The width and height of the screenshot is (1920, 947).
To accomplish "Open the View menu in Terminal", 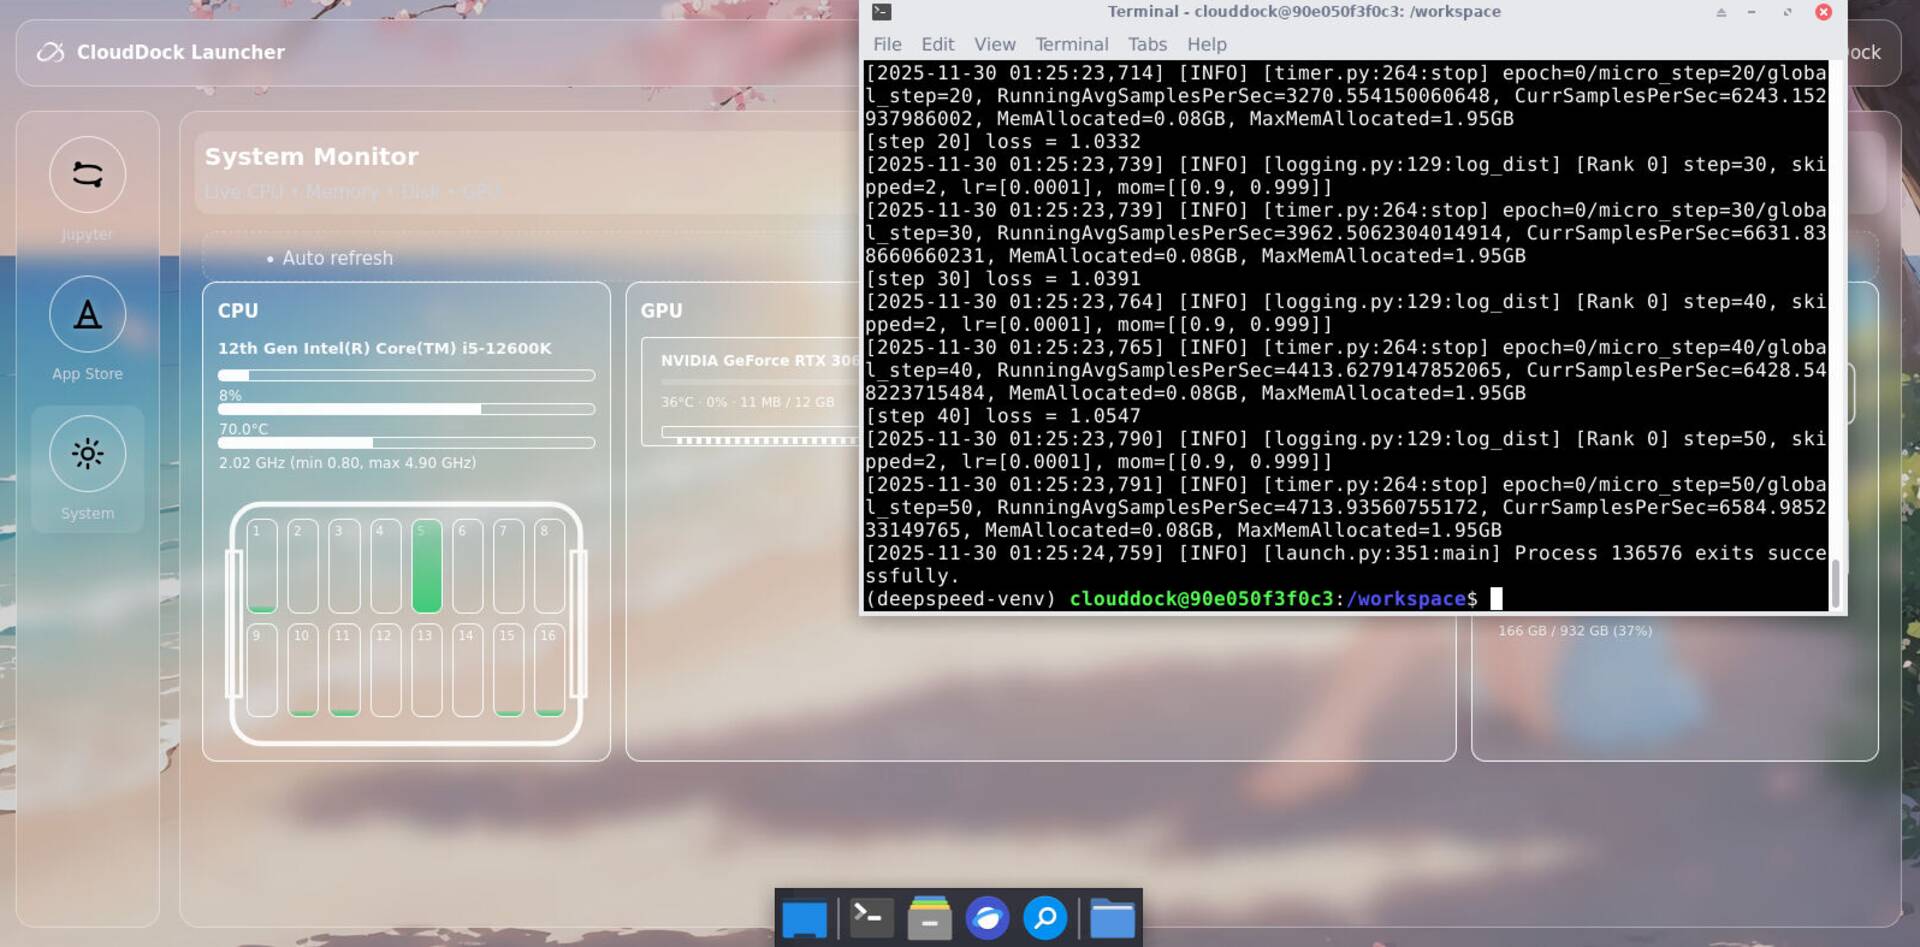I will point(994,44).
